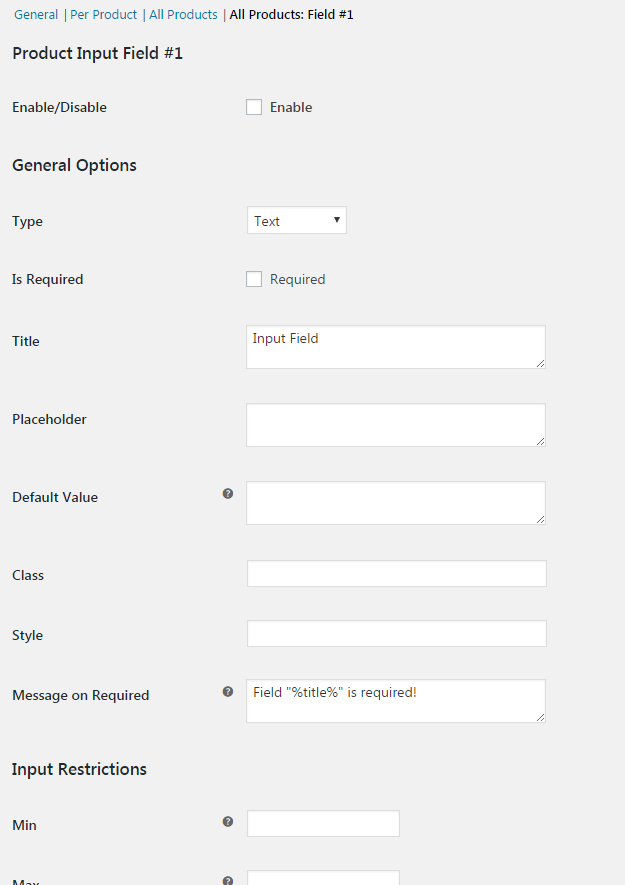Screen dimensions: 625x885
Task: Click the Class input field
Action: (396, 573)
